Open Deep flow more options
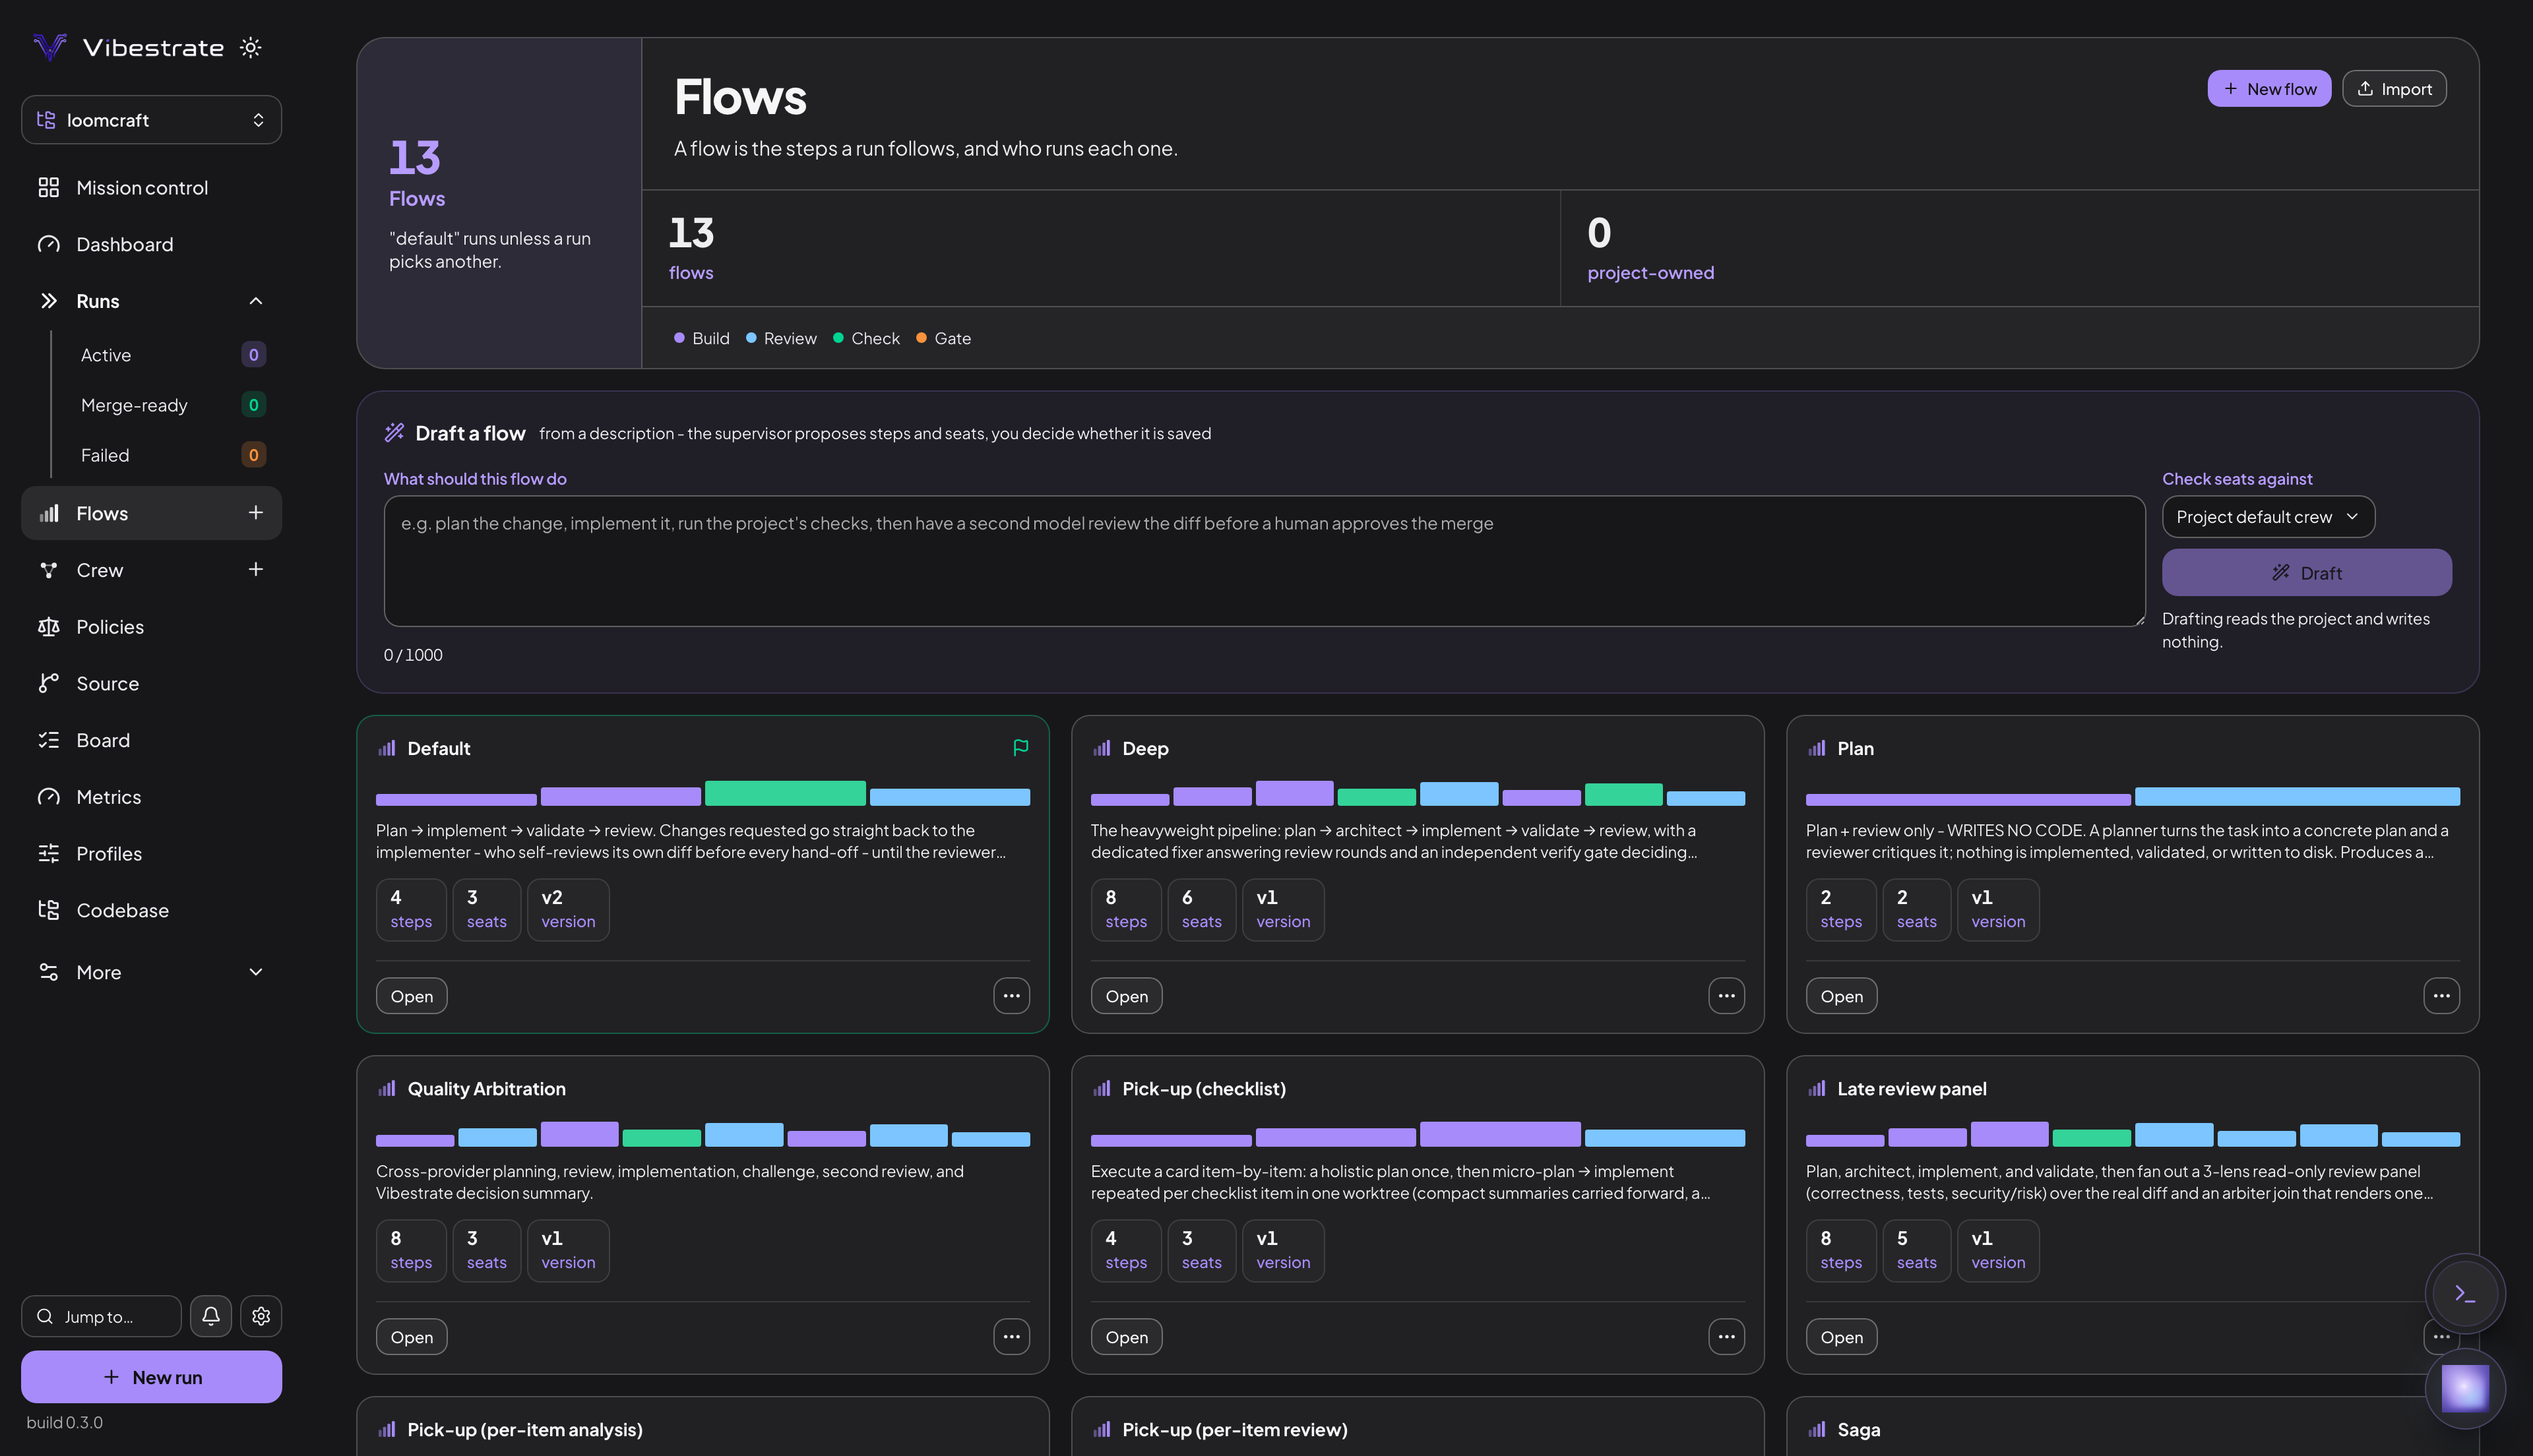 (1726, 996)
